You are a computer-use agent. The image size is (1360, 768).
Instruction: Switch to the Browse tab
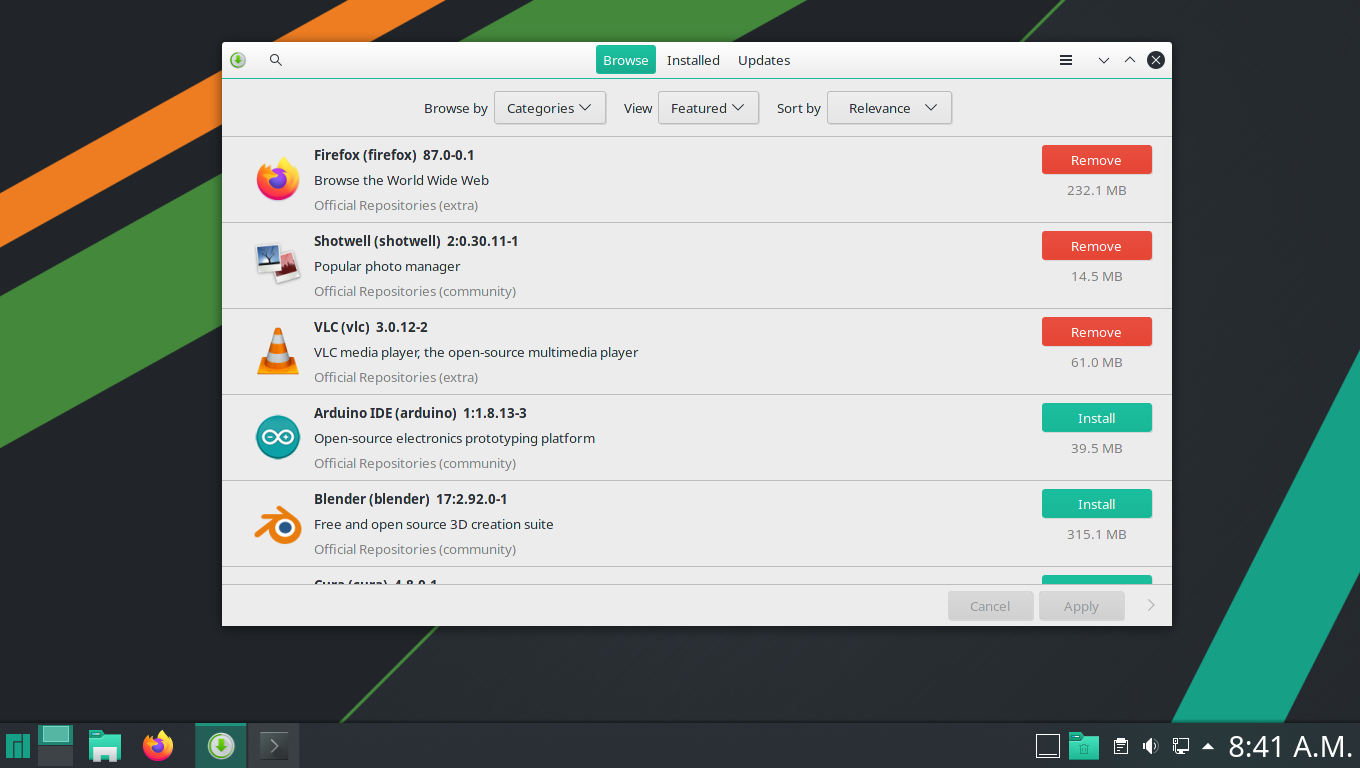coord(626,60)
